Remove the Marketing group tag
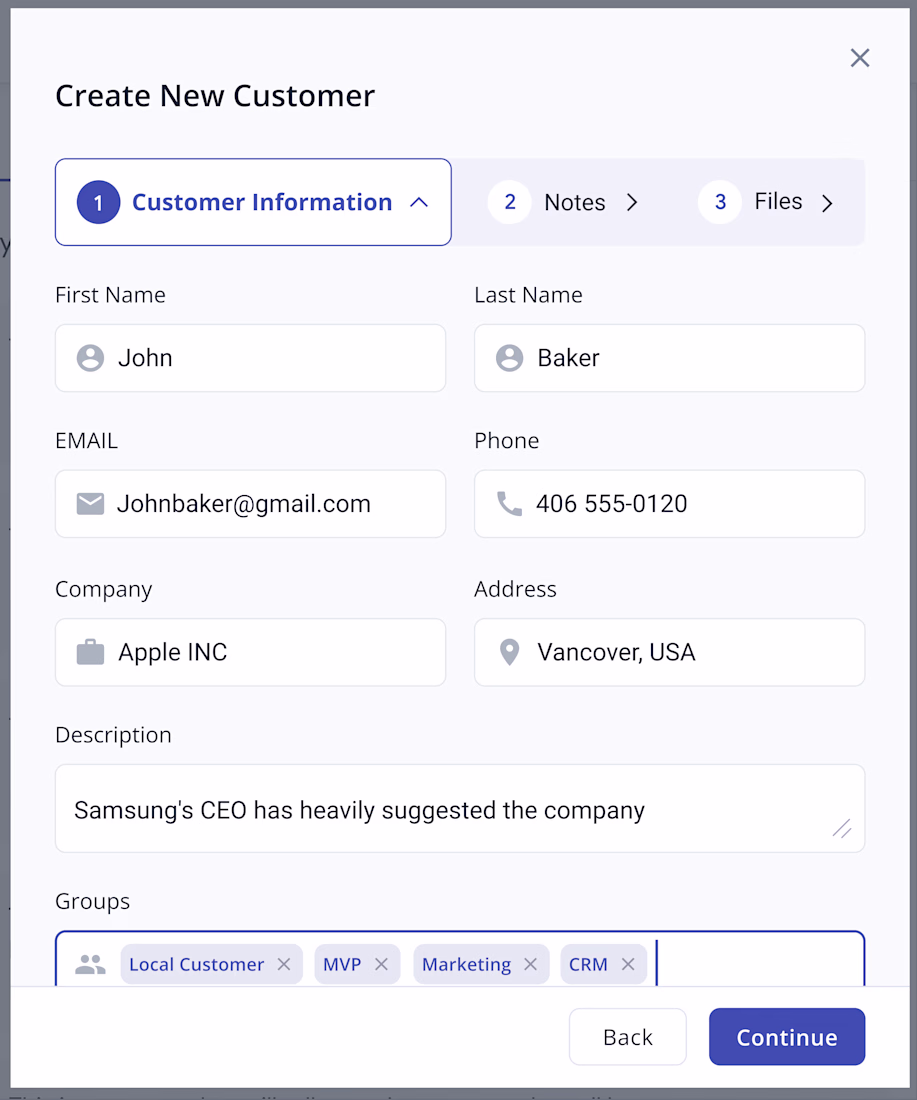The width and height of the screenshot is (917, 1100). 530,965
